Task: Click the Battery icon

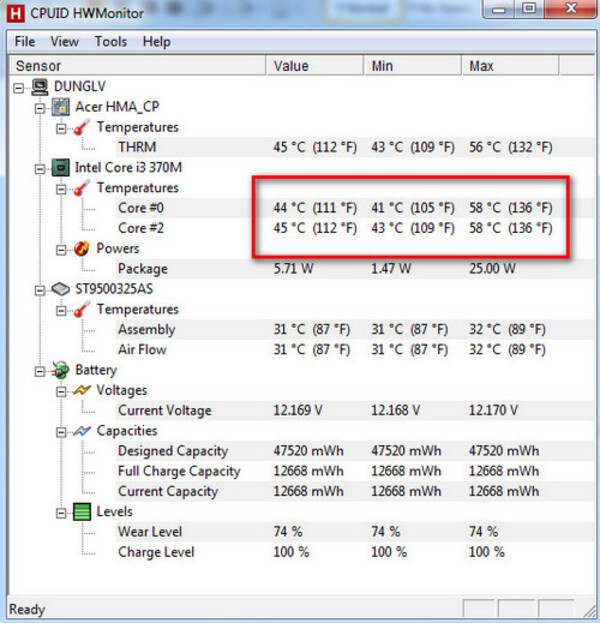Action: 60,370
